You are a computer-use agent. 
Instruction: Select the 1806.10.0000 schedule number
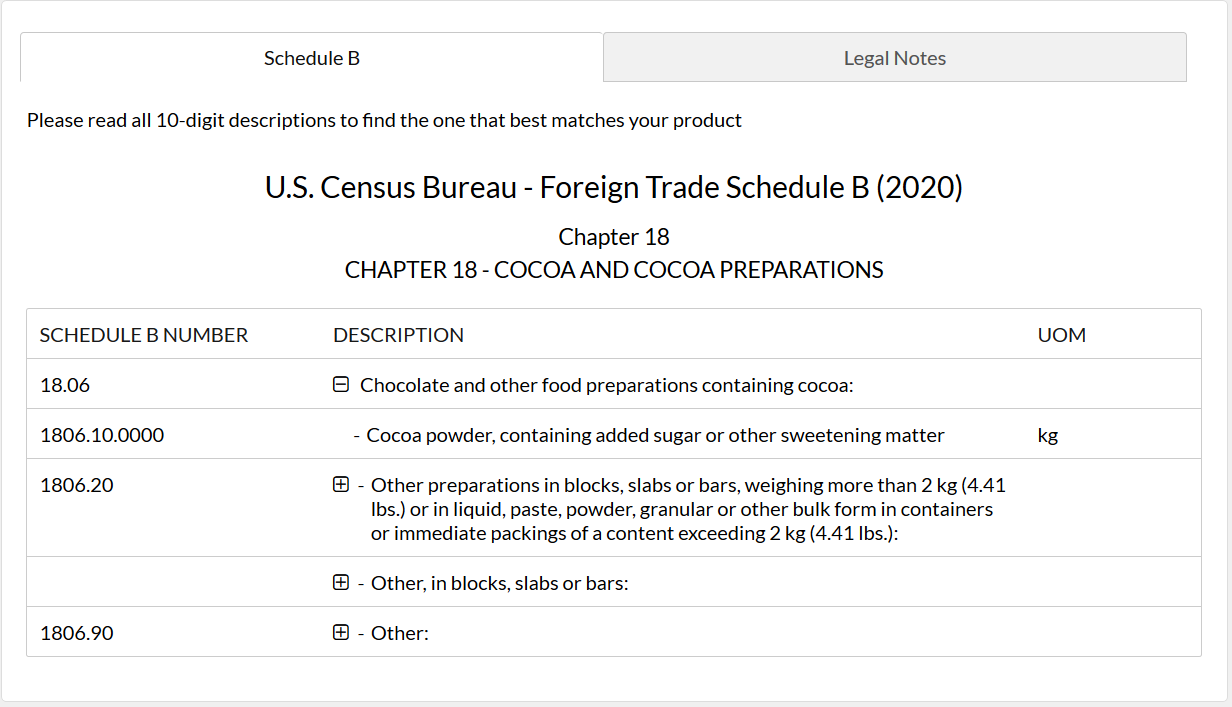pyautogui.click(x=102, y=435)
